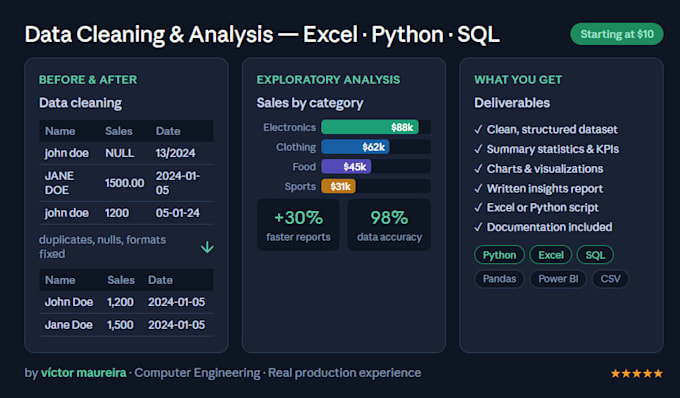Click the Clothing category label
This screenshot has width=680, height=398.
[x=296, y=147]
